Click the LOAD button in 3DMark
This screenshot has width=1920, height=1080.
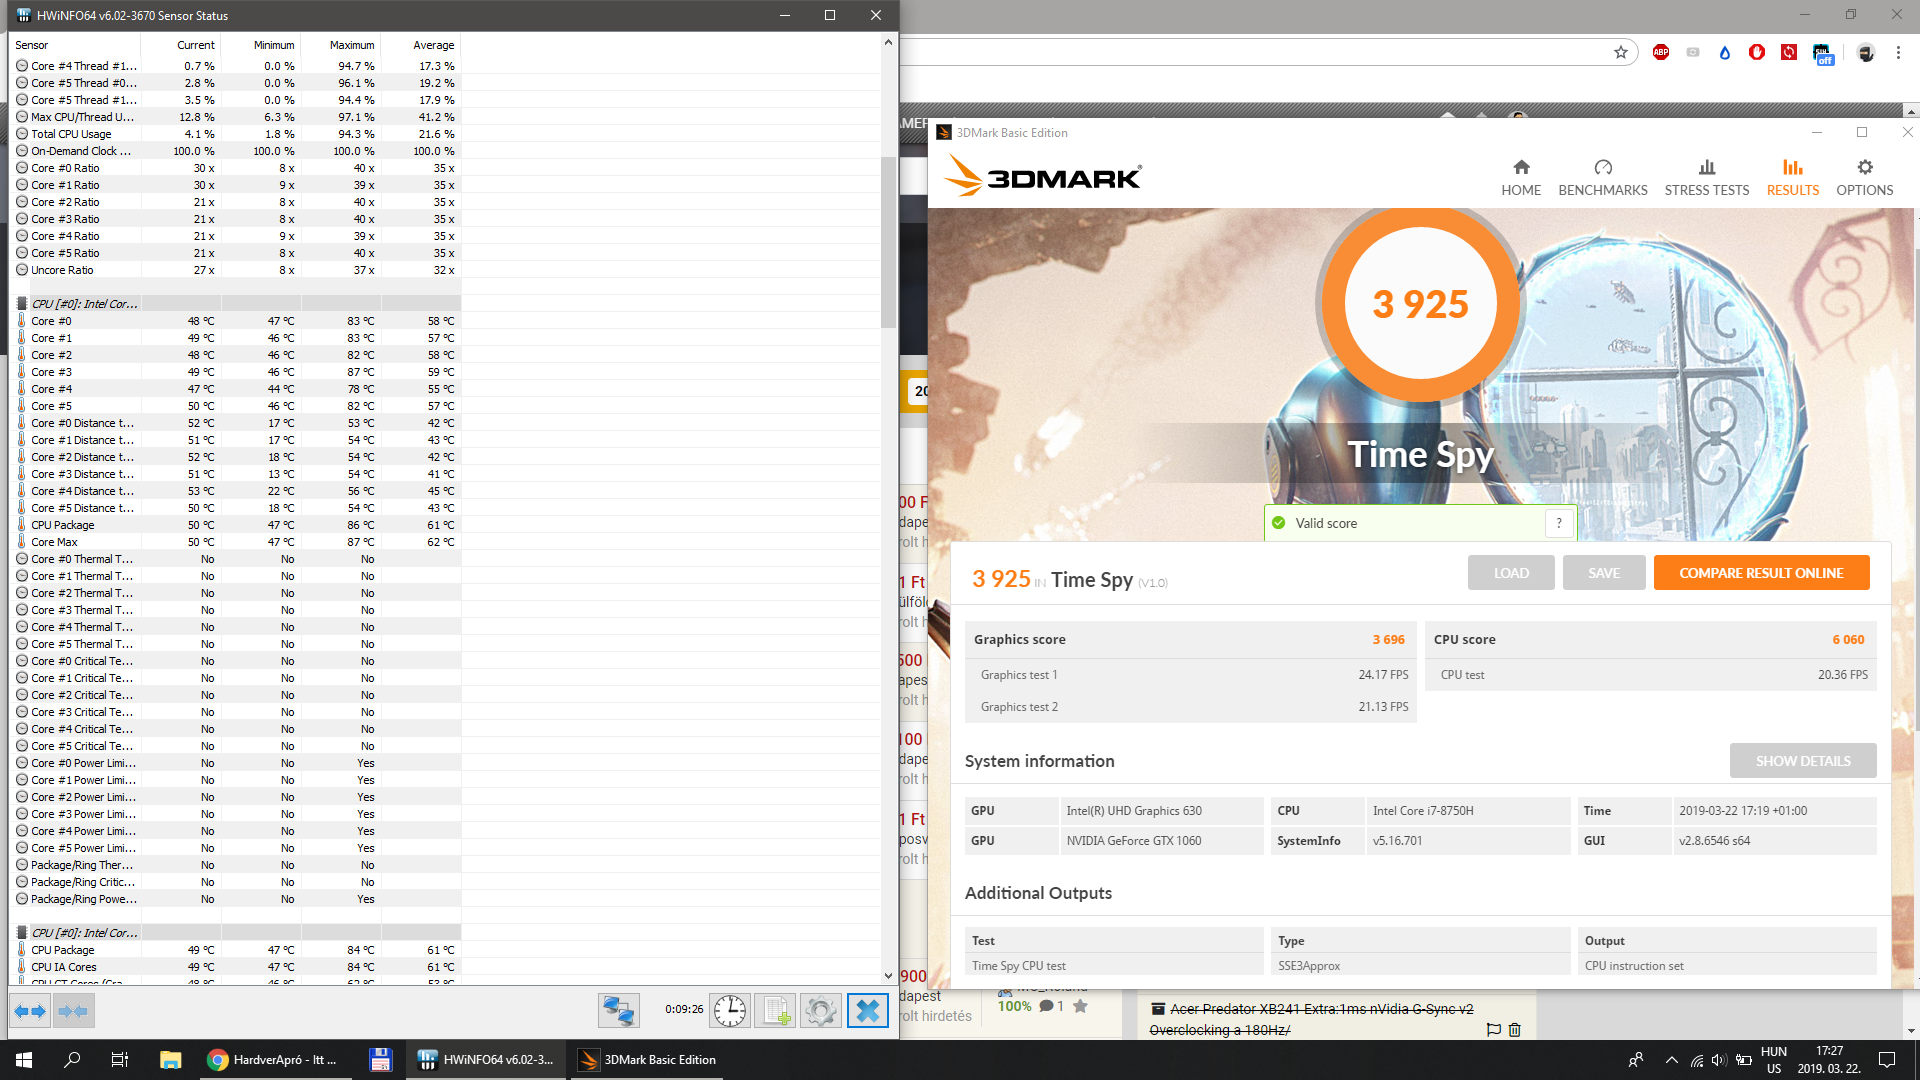(1511, 573)
